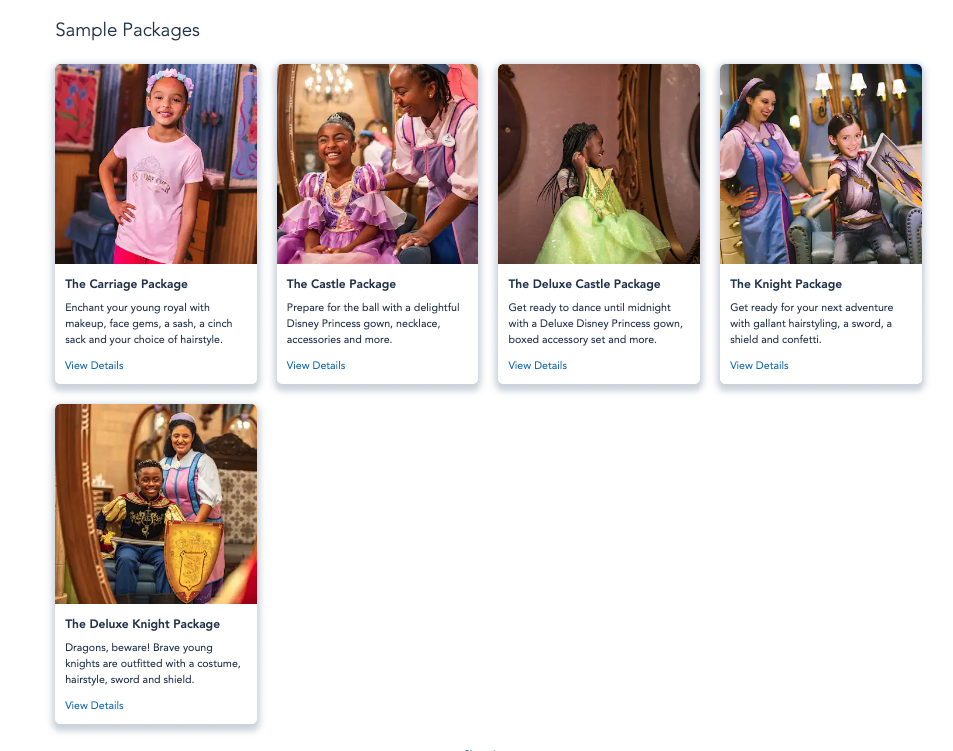Select The Deluxe Castle Package title

click(x=584, y=284)
